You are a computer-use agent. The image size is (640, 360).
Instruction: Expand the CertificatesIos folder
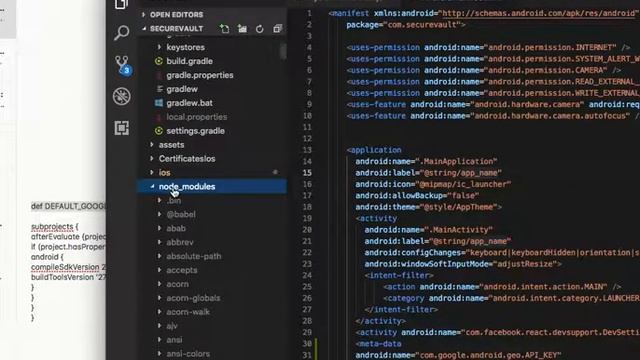coord(152,159)
